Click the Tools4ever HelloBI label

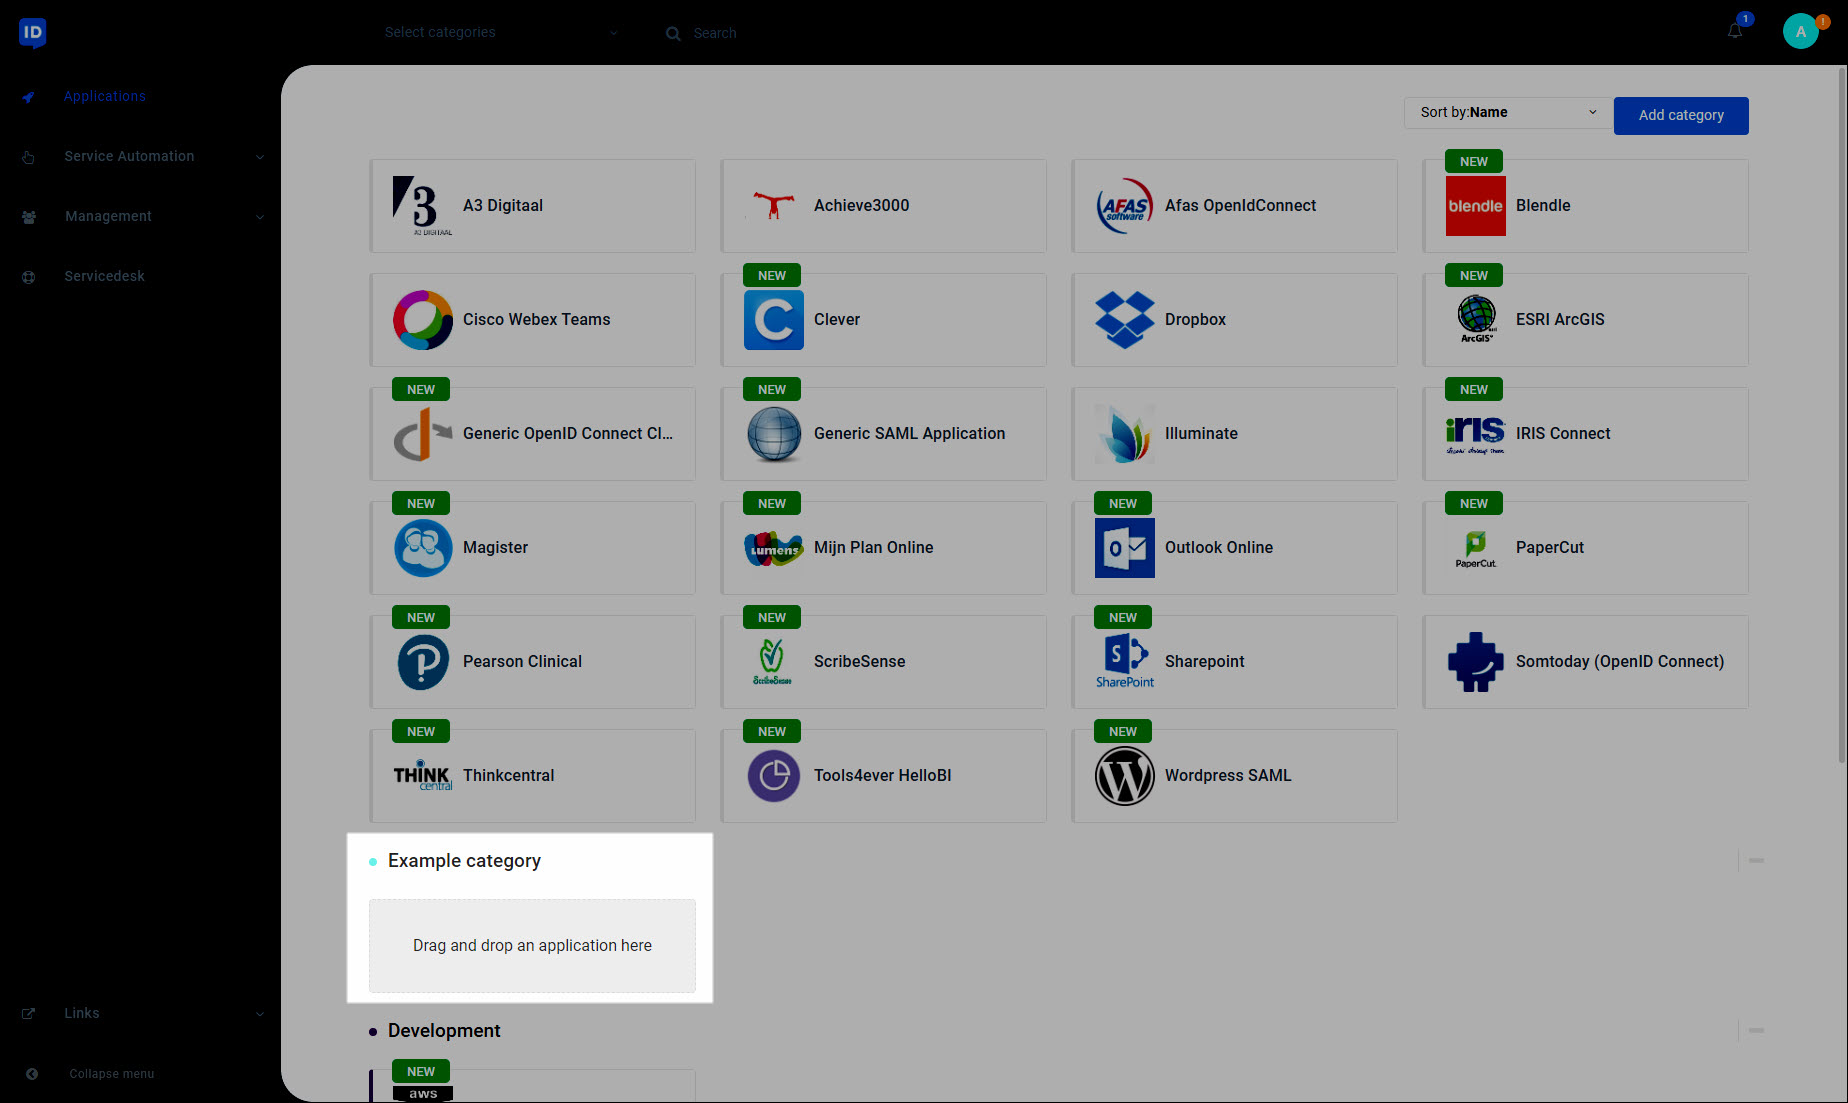(x=882, y=776)
